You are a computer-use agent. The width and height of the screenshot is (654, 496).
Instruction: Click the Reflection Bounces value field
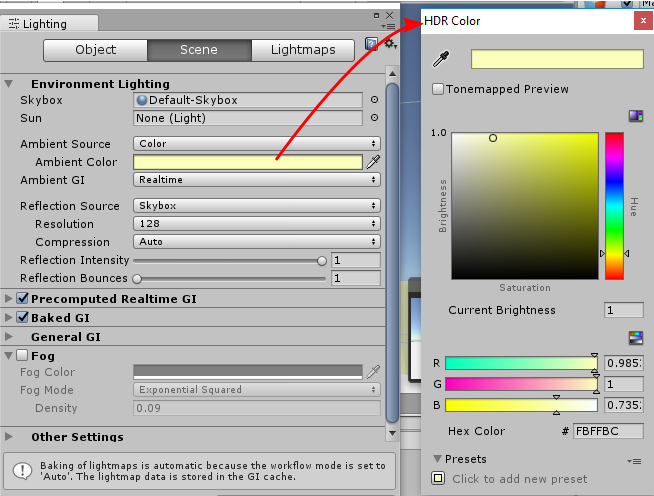pos(356,278)
